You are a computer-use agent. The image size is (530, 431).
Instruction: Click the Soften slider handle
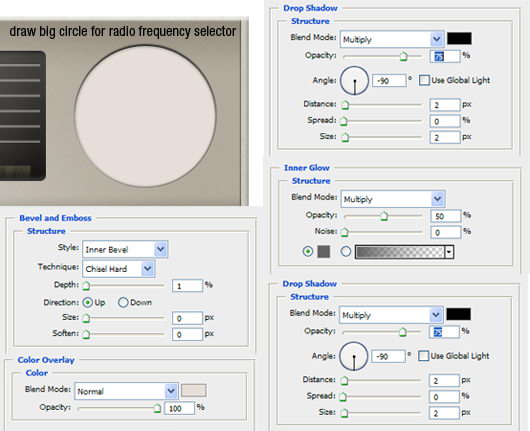86,334
